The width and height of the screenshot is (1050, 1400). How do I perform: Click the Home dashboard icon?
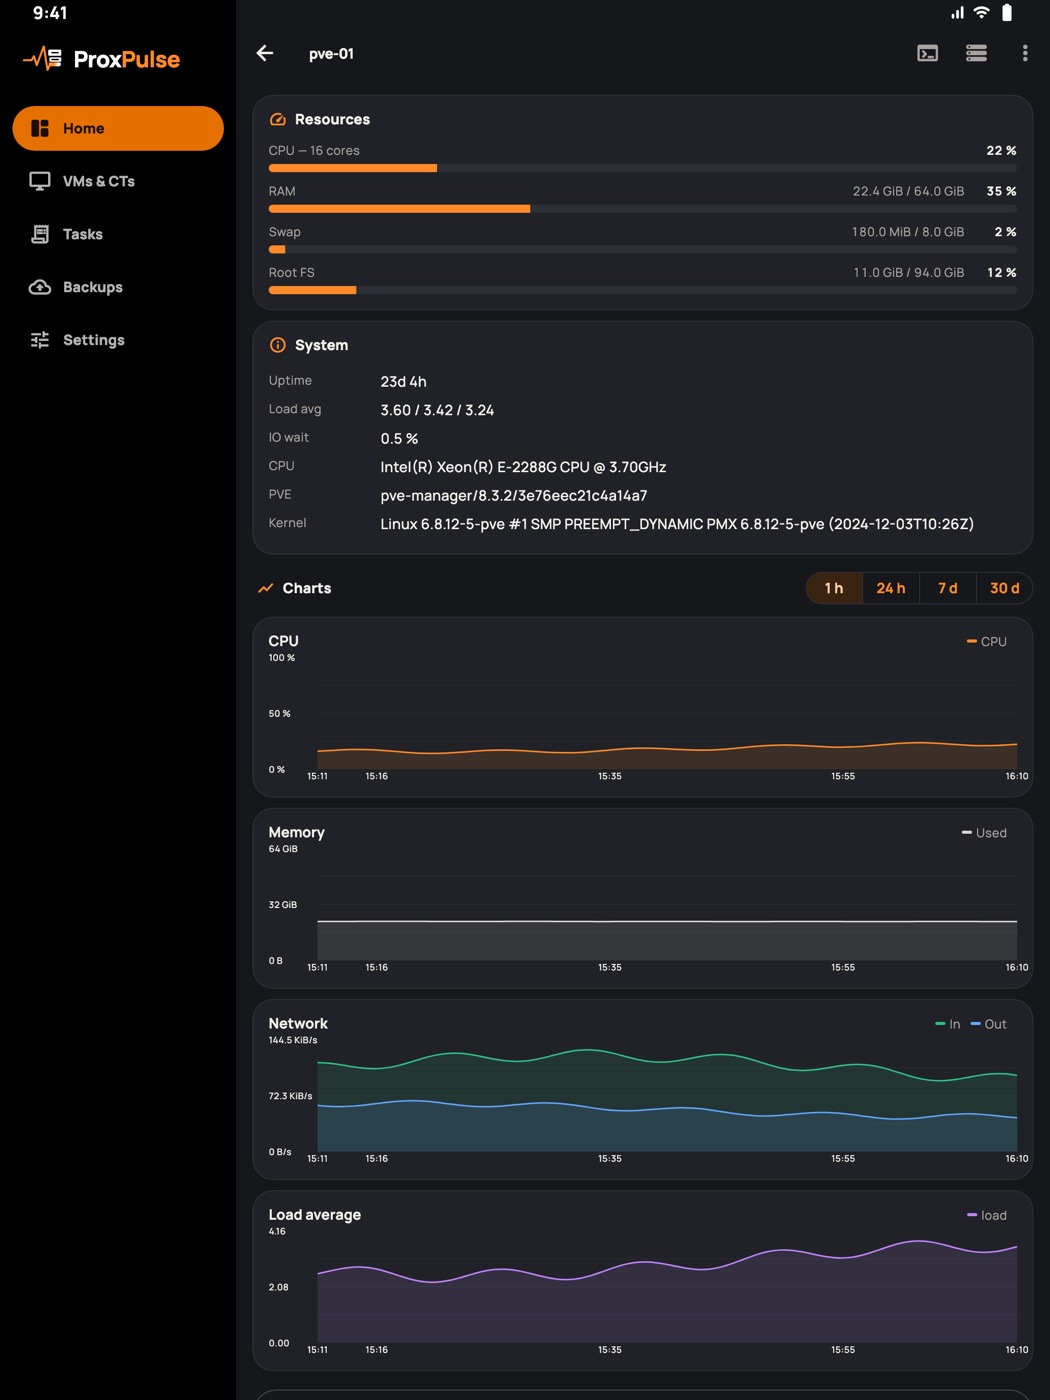pyautogui.click(x=40, y=128)
